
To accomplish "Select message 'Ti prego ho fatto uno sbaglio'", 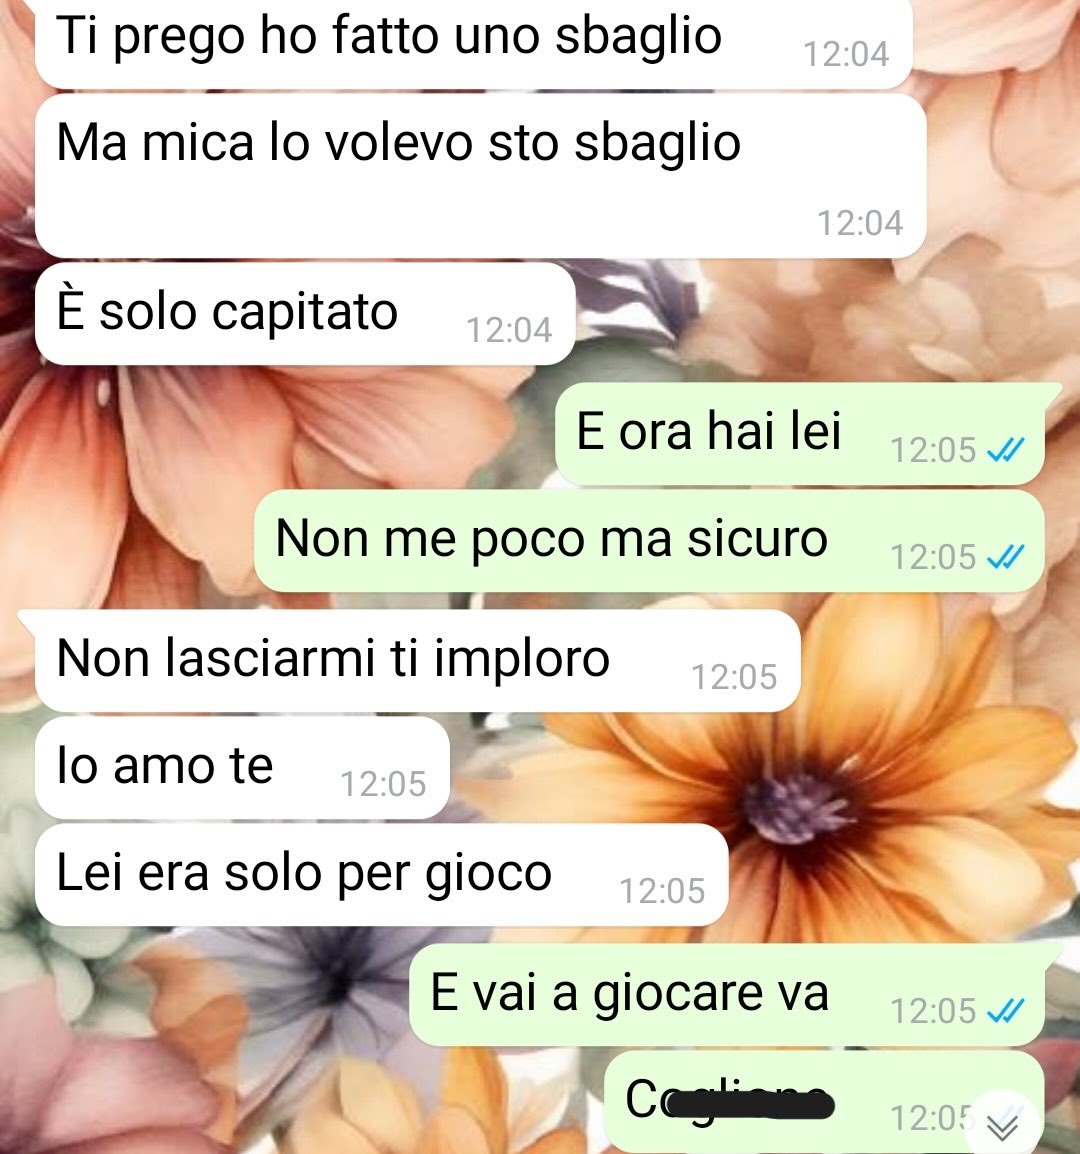I will [473, 42].
